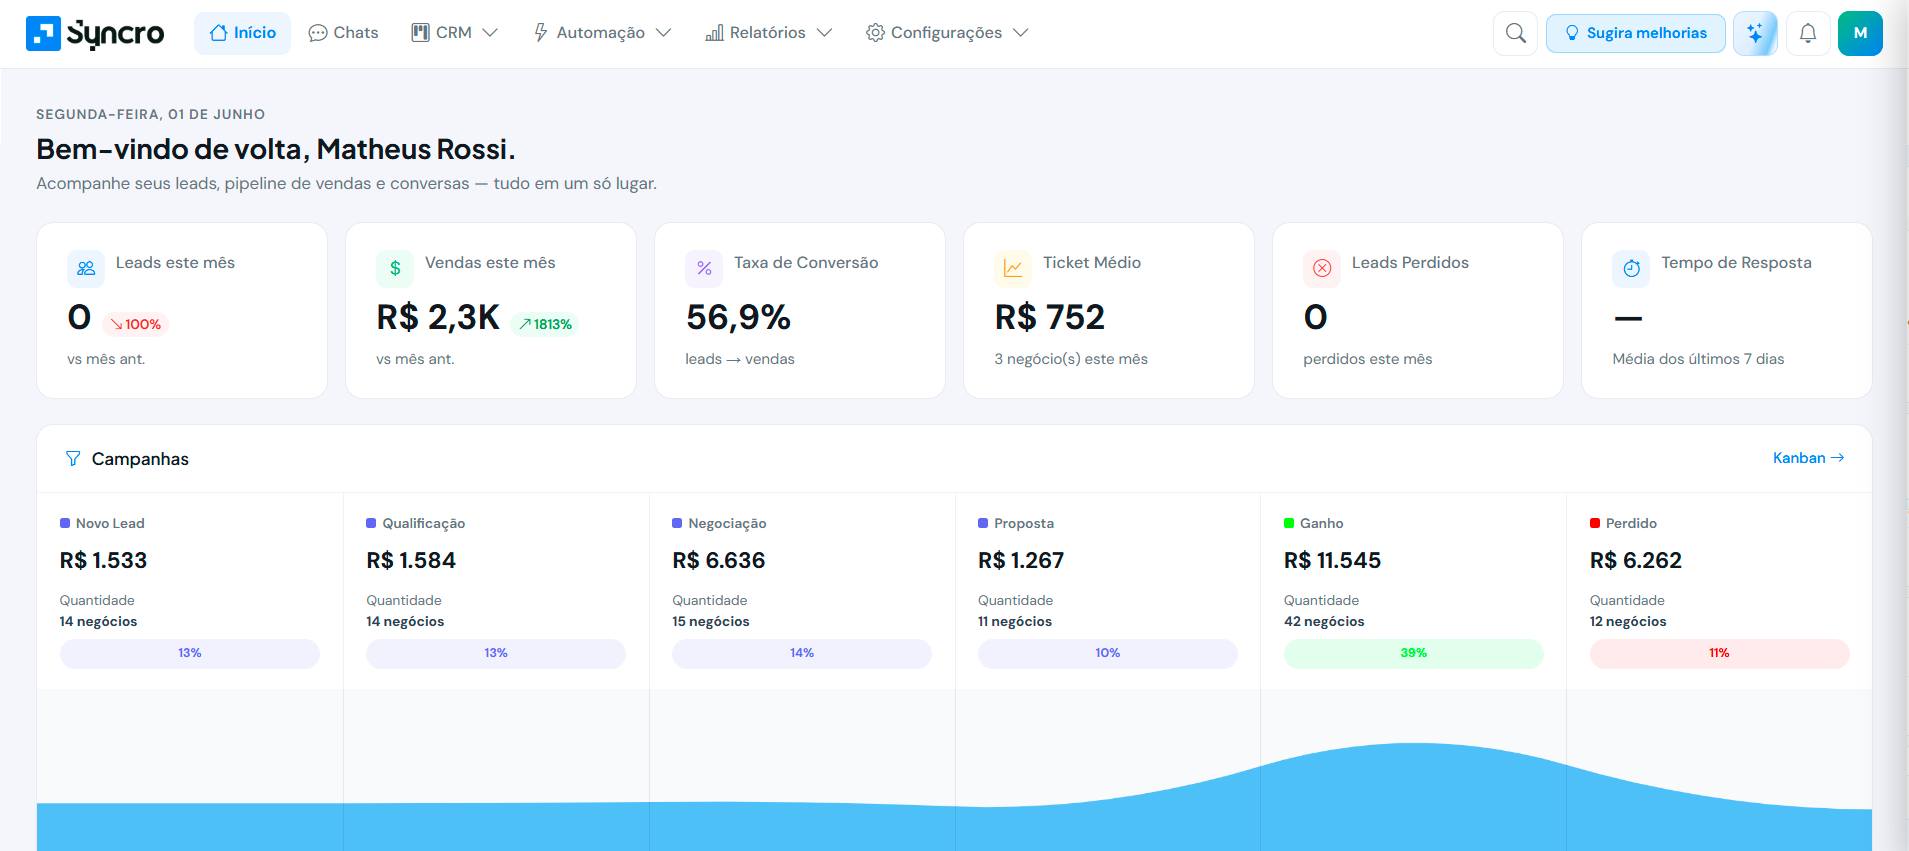Go to the Início tab
1909x851 pixels.
point(242,33)
